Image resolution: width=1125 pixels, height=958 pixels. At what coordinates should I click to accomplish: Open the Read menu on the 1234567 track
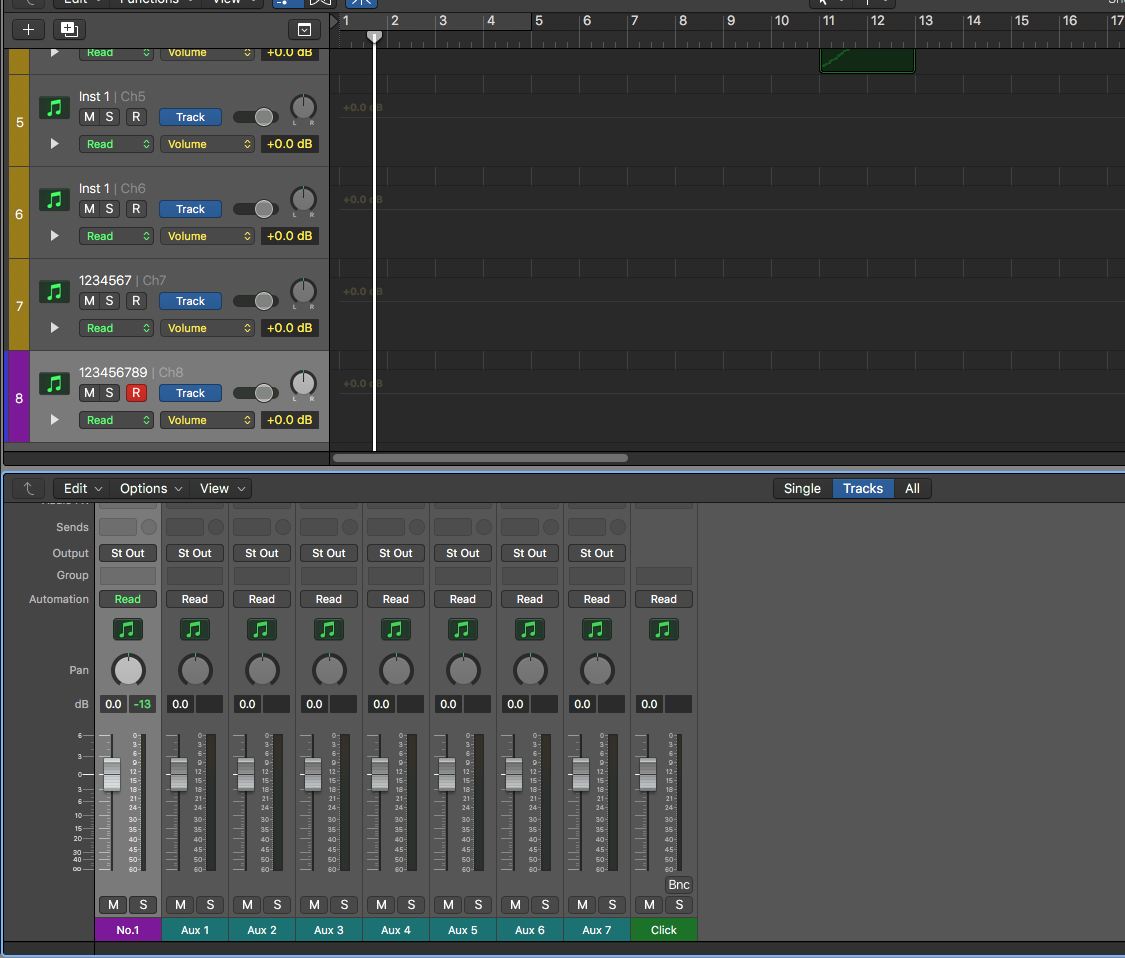[116, 328]
